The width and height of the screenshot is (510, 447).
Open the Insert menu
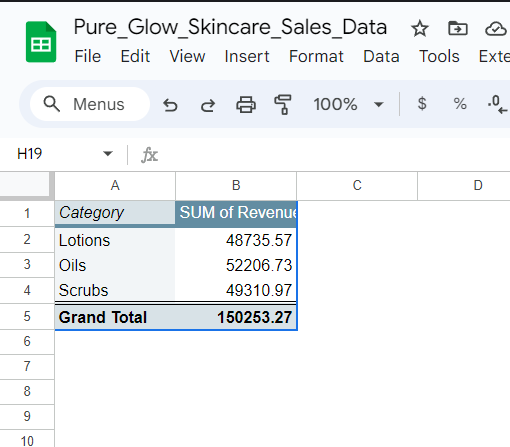pyautogui.click(x=247, y=56)
